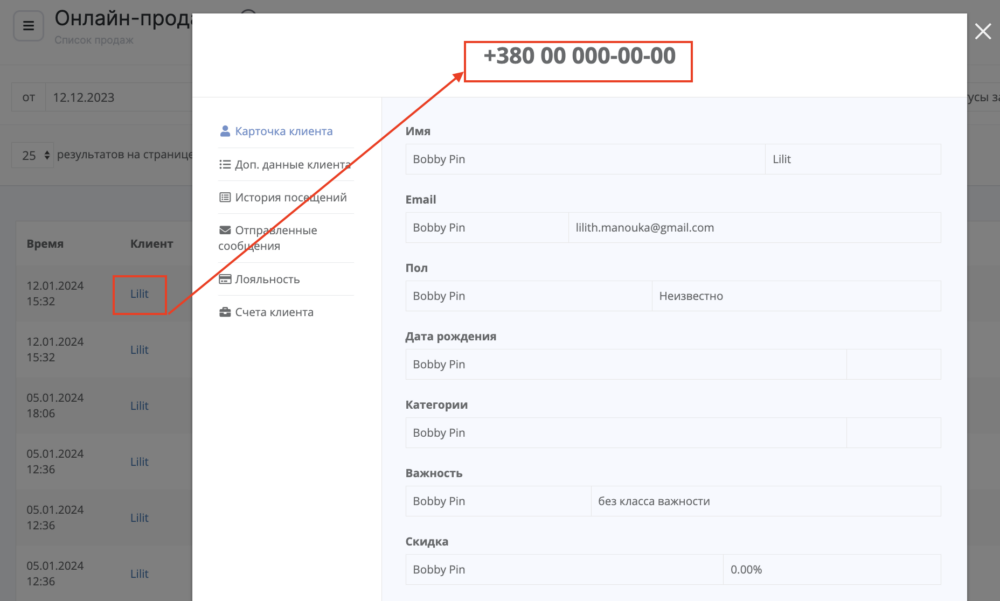This screenshot has height=601, width=1000.
Task: Open the hamburger menu button
Action: pyautogui.click(x=28, y=26)
